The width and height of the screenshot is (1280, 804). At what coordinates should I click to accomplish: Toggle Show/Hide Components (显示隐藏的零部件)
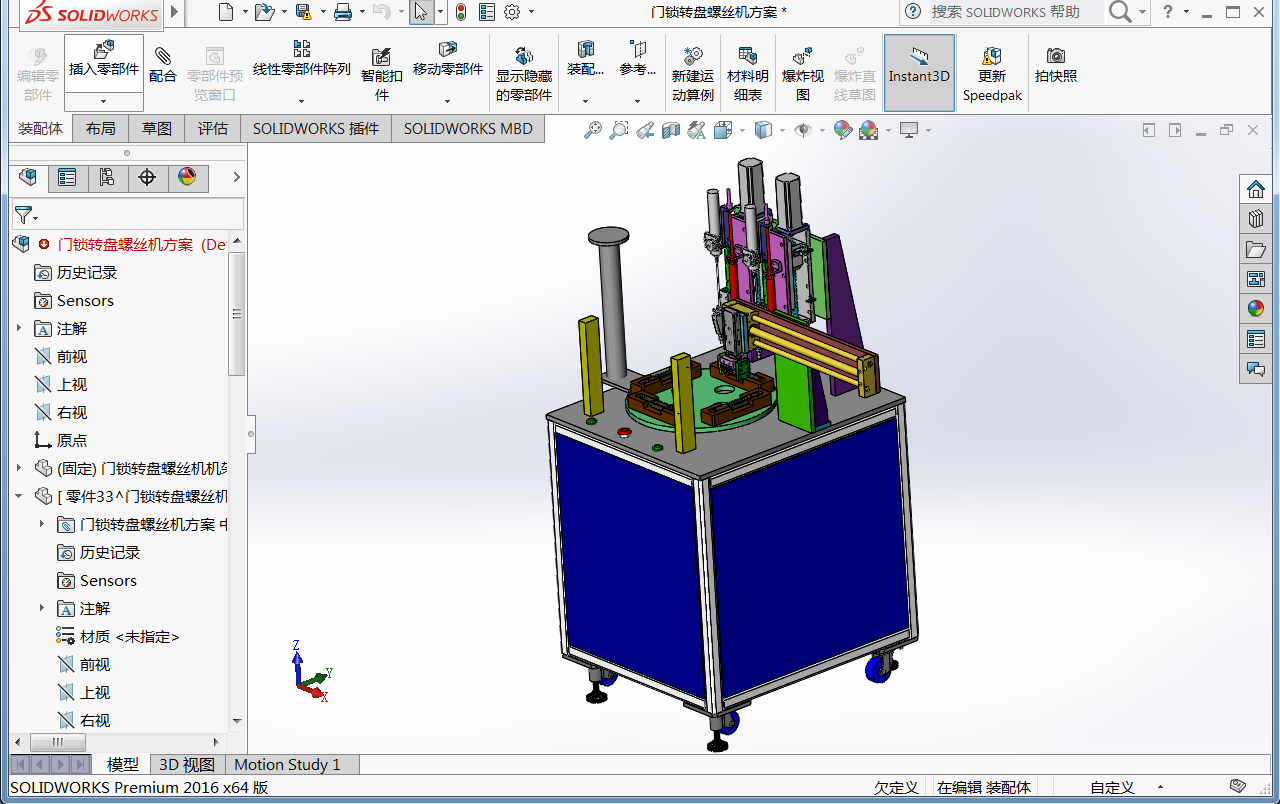pyautogui.click(x=523, y=58)
